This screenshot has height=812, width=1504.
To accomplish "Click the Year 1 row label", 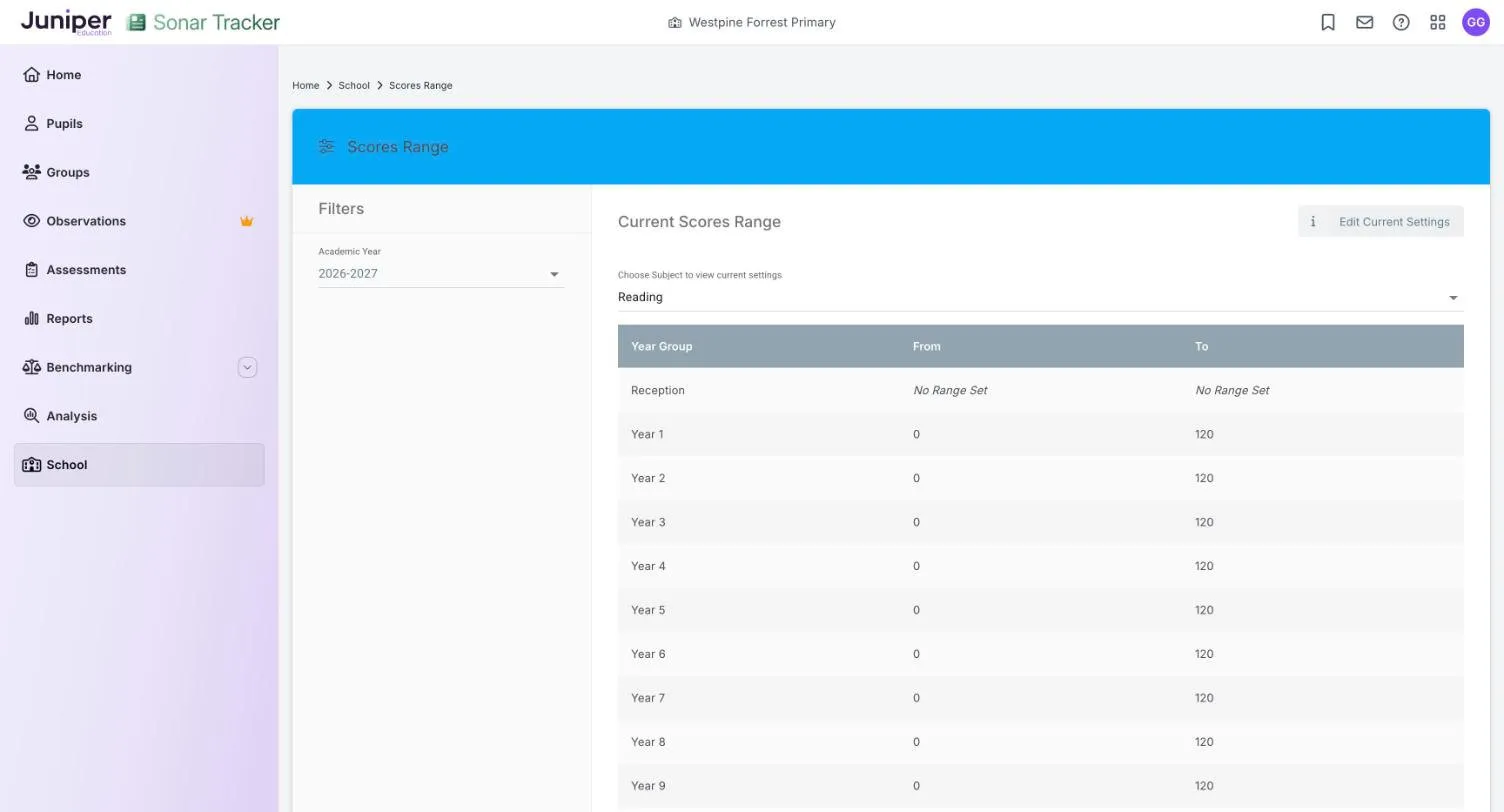I will click(x=647, y=435).
